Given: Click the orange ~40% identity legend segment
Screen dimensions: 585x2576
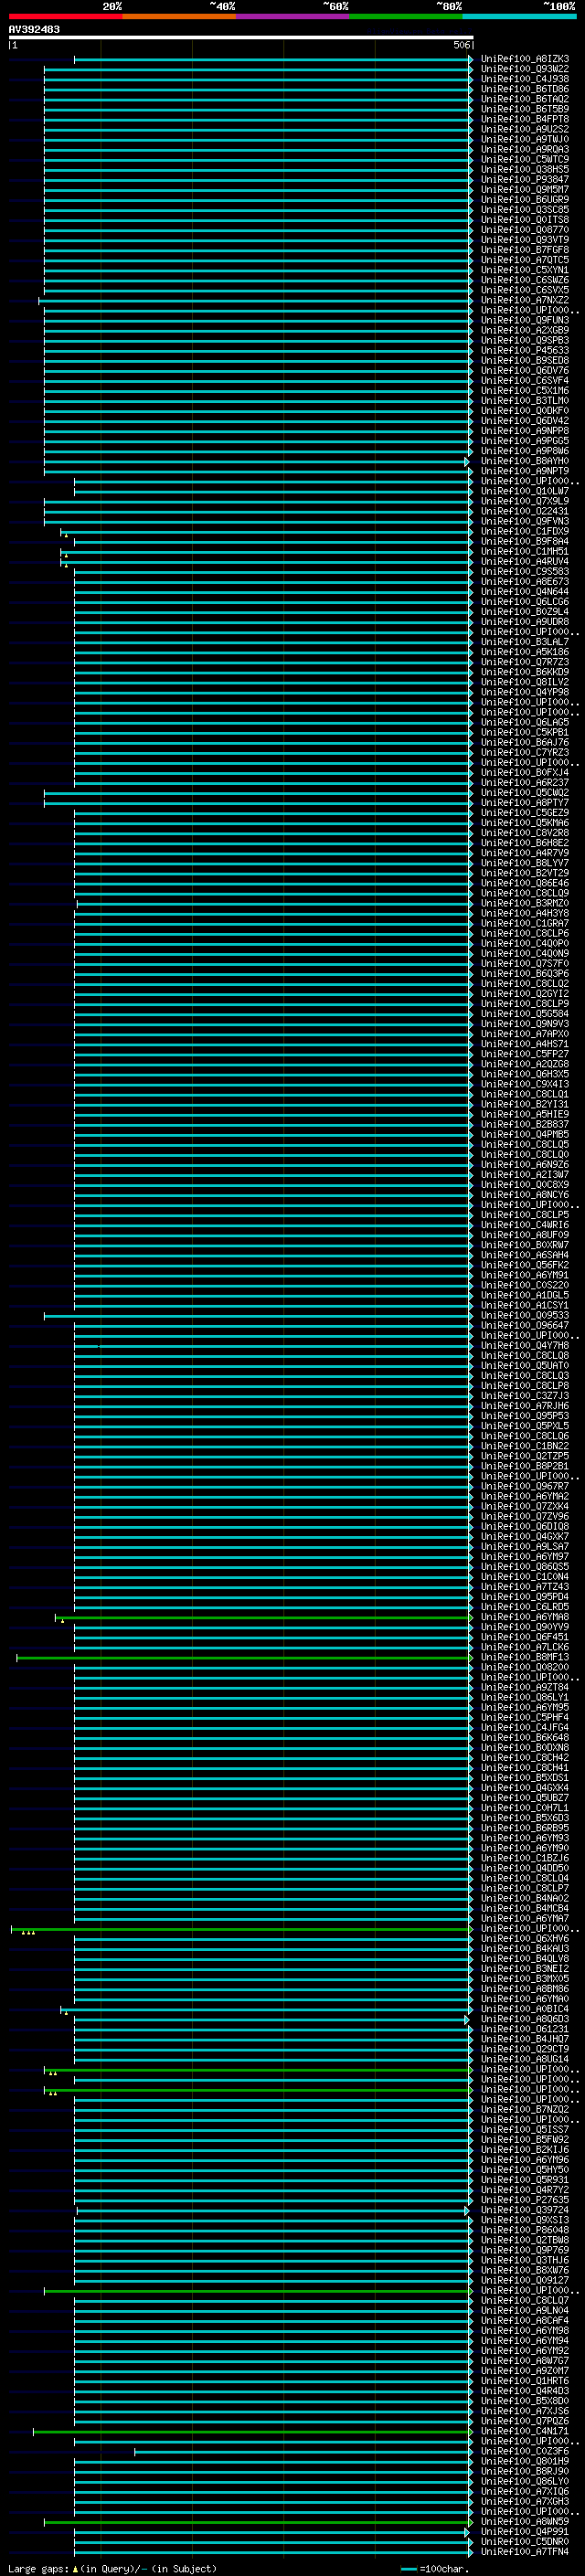Looking at the screenshot, I should 179,16.
